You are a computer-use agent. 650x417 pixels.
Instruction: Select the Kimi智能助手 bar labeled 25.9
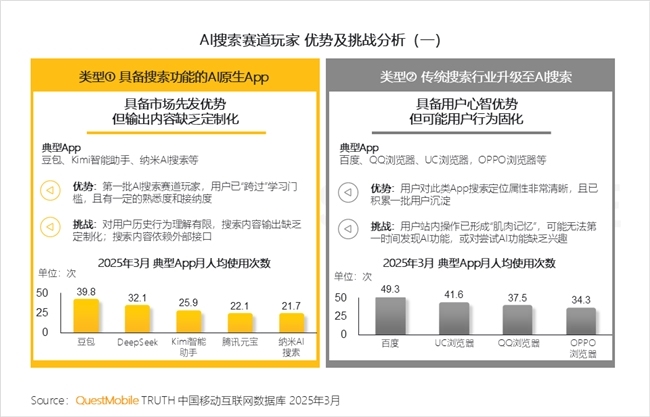point(189,322)
